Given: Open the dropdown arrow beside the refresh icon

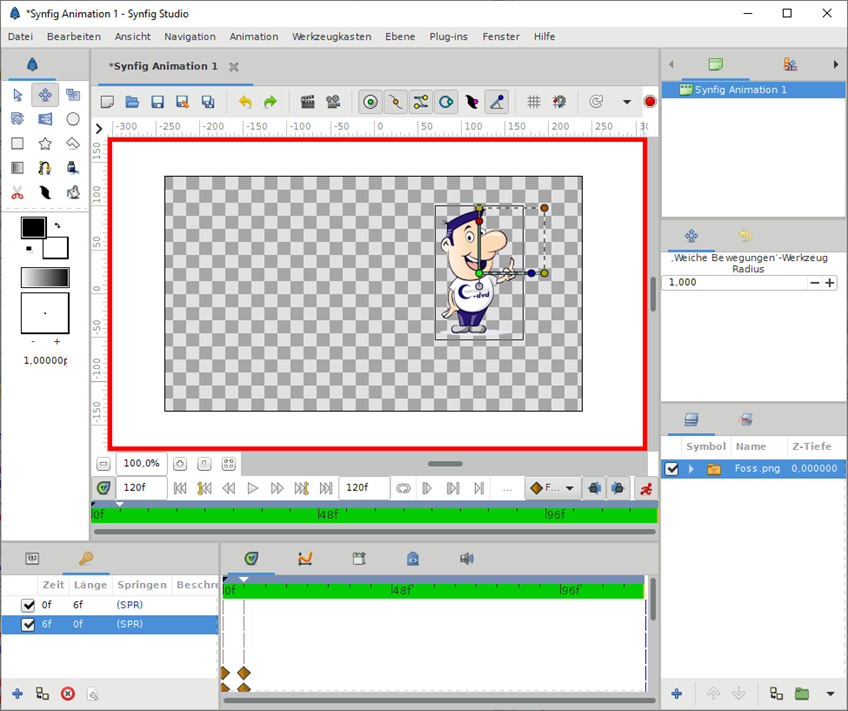Looking at the screenshot, I should pos(627,102).
